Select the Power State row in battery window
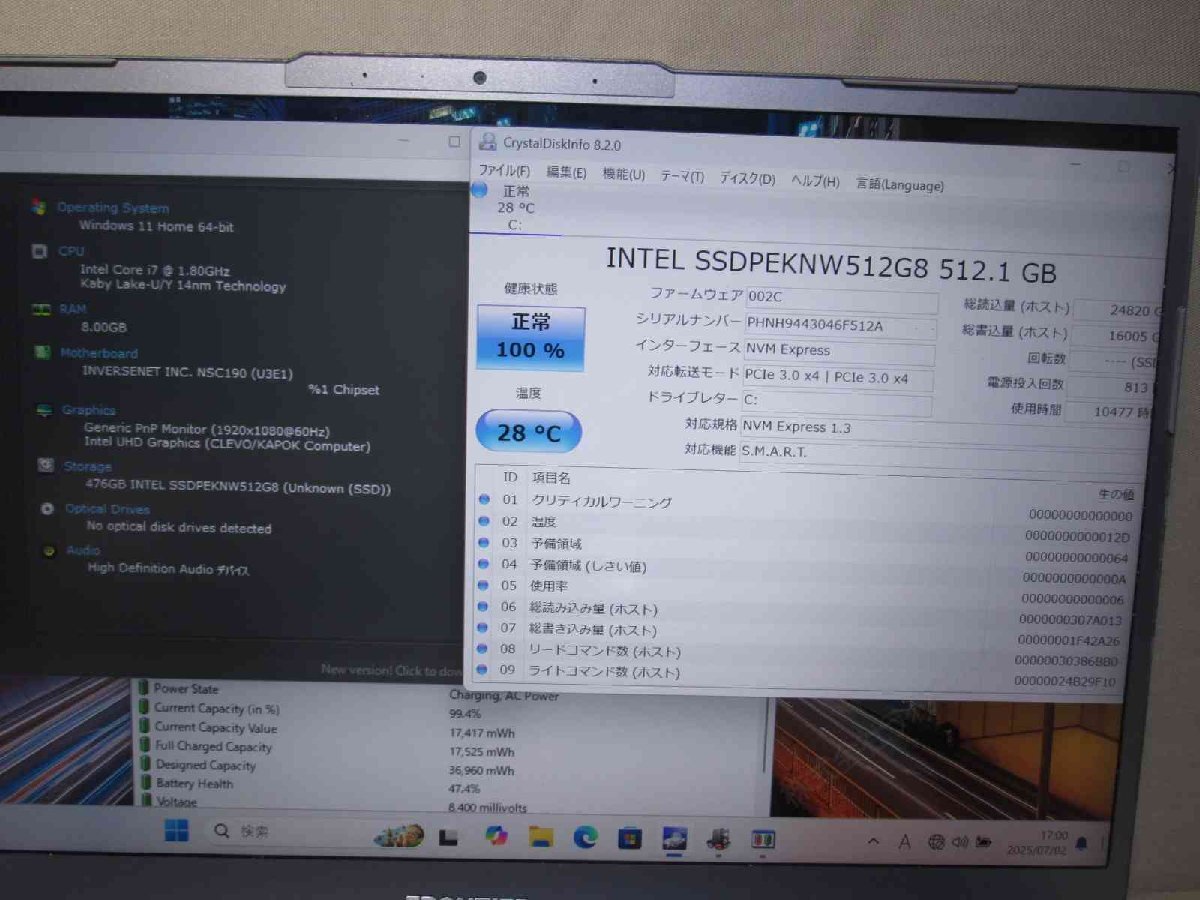 point(450,690)
